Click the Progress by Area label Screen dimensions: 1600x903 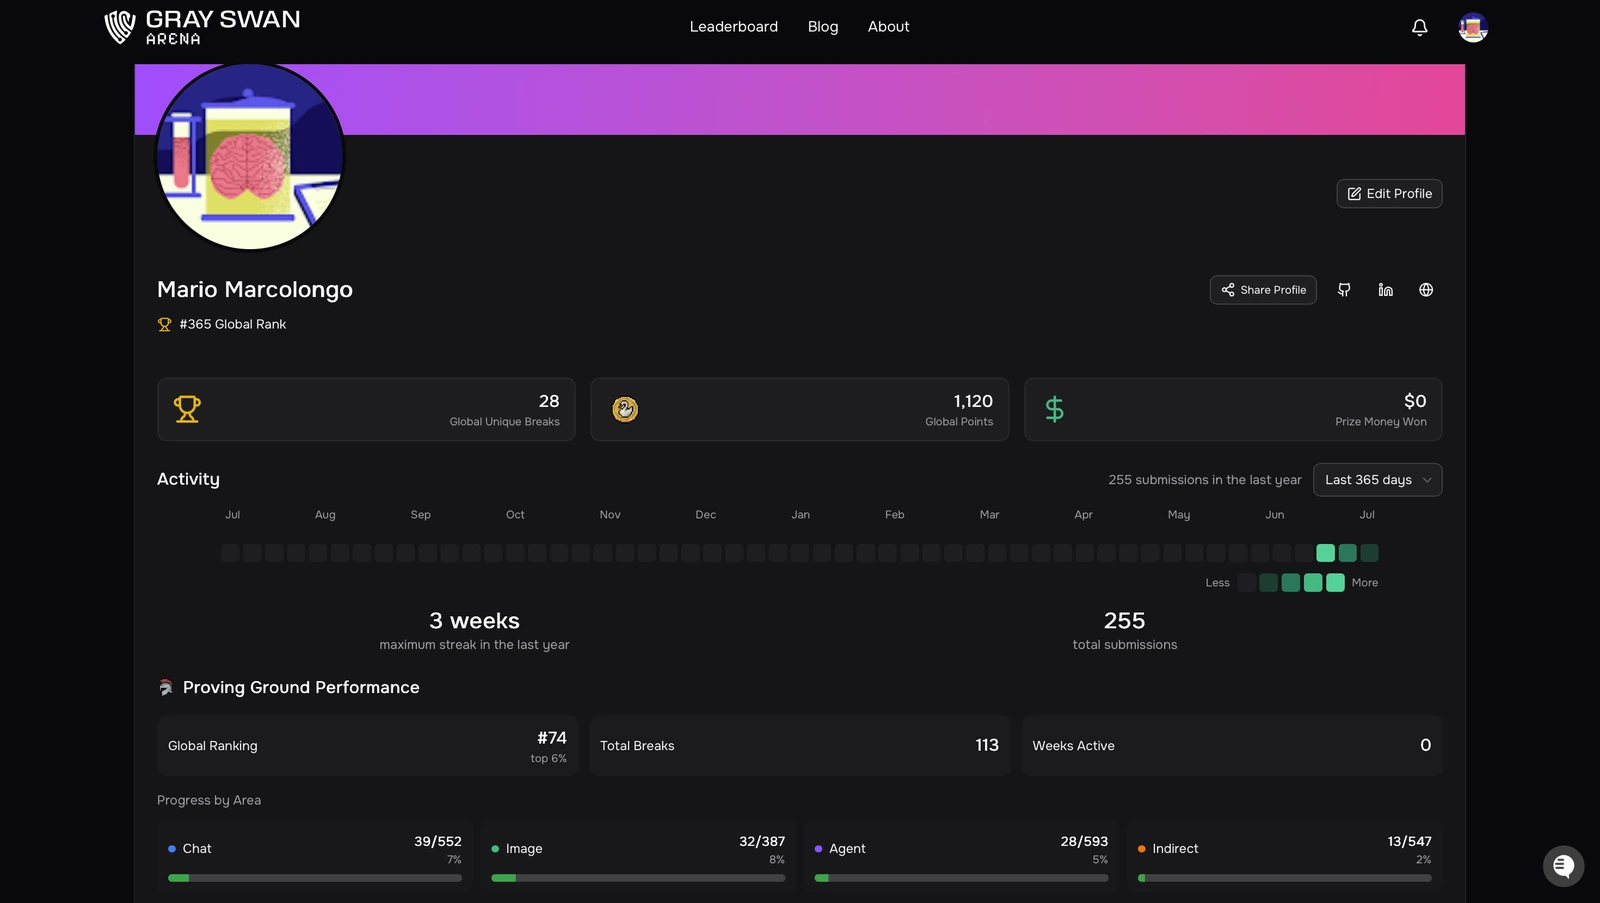(209, 801)
